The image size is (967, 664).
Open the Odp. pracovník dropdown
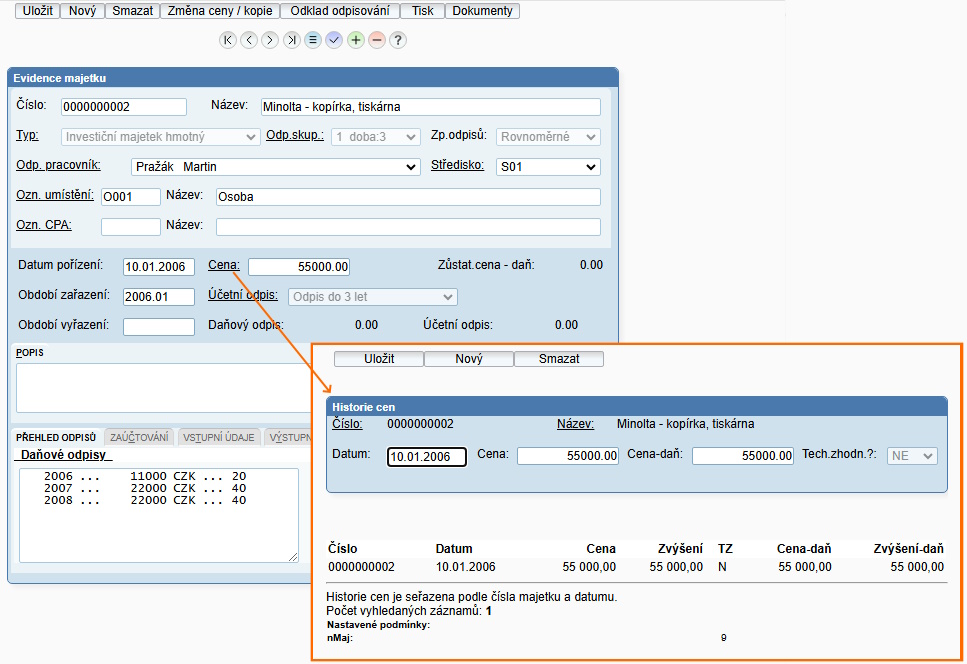coord(275,167)
